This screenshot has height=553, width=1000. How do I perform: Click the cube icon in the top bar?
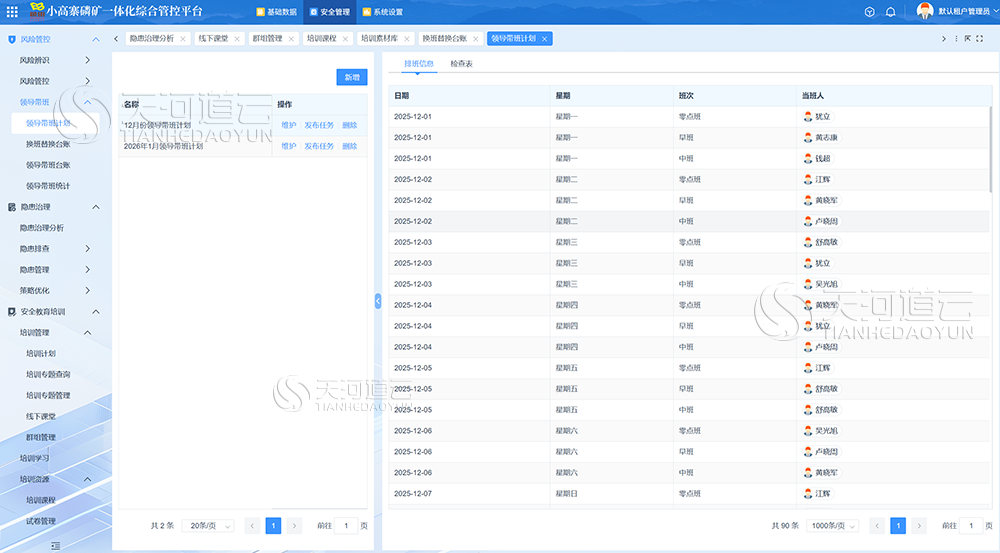click(869, 11)
